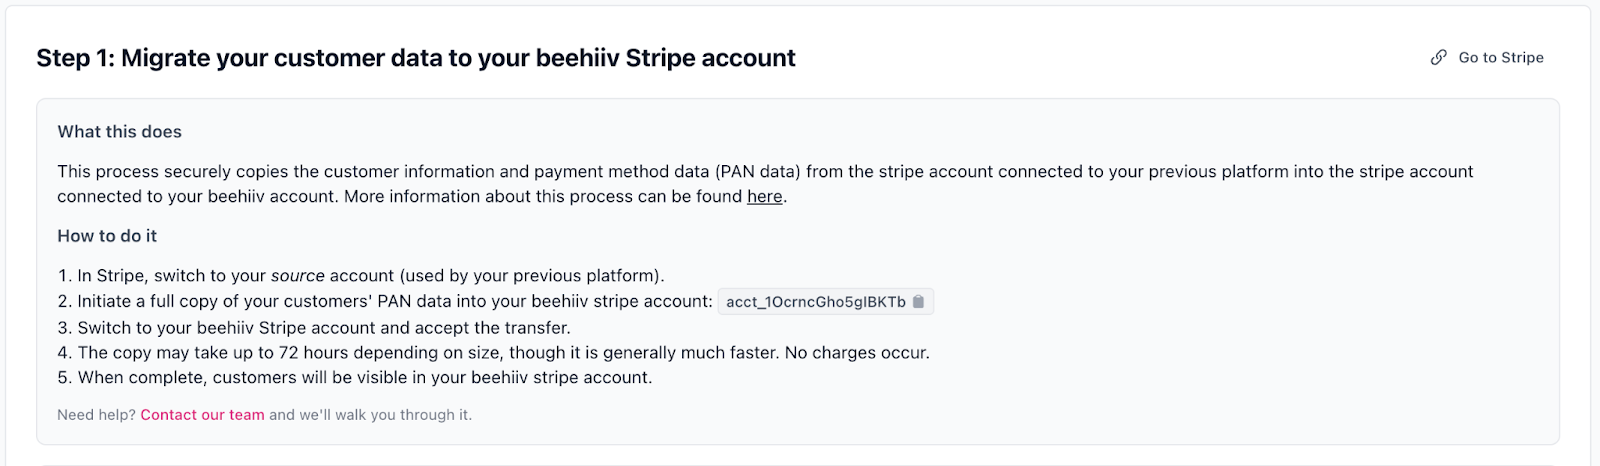
Task: Click the italic word "source" in instruction 1
Action: pos(297,276)
